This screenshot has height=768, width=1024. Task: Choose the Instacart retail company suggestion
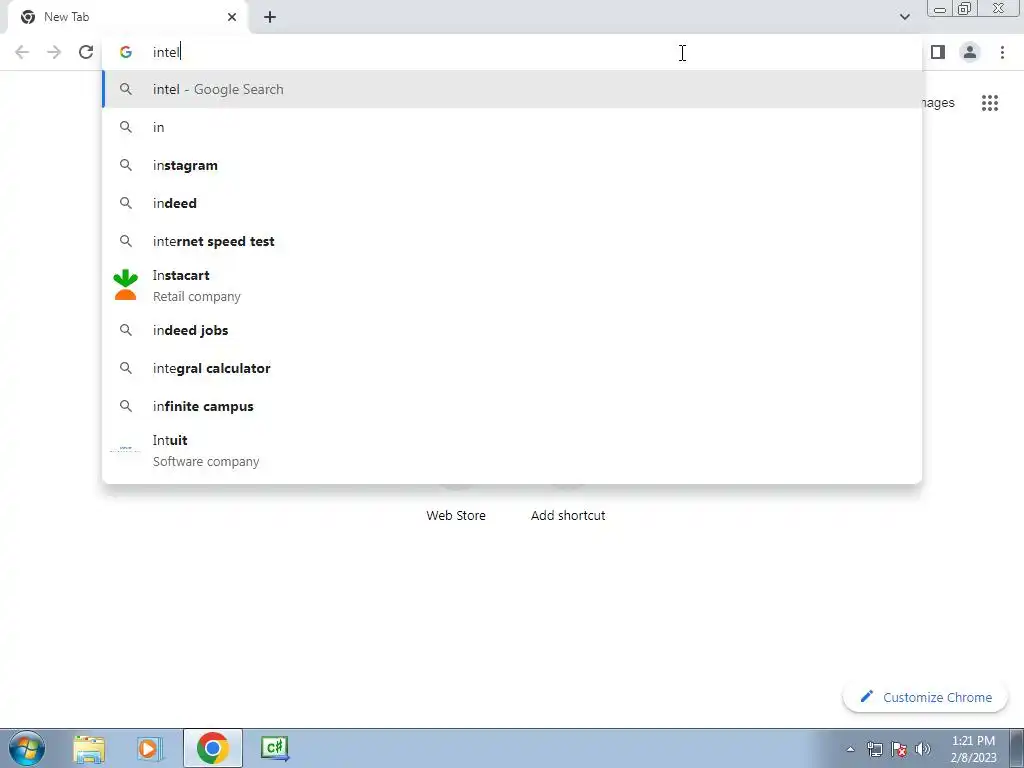click(x=512, y=285)
